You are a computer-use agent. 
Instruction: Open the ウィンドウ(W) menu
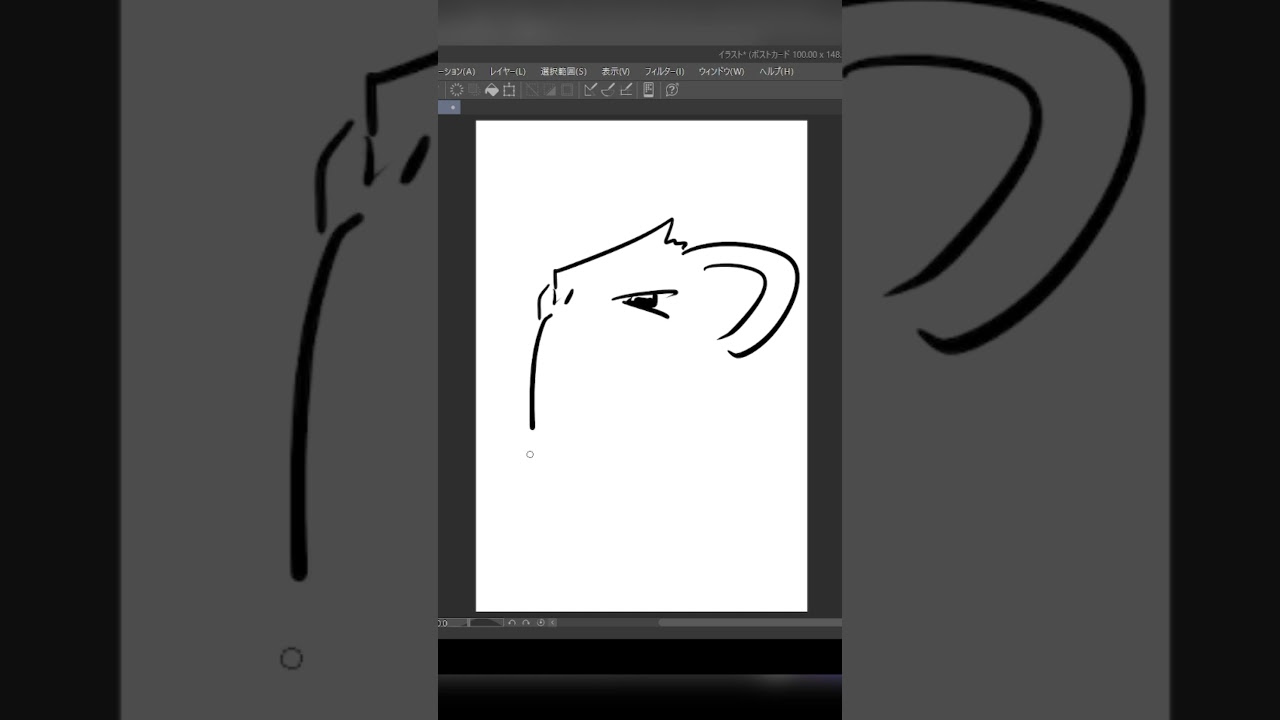[x=721, y=72]
